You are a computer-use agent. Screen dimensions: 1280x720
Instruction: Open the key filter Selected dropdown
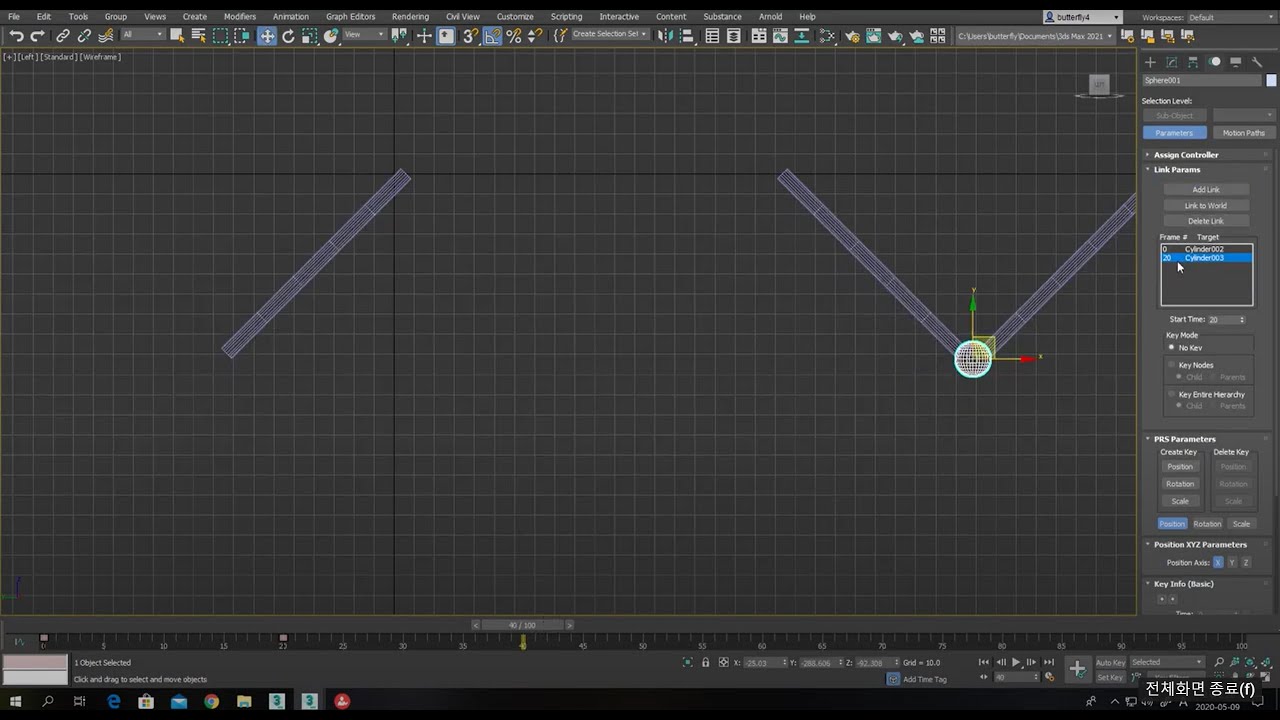[1167, 662]
